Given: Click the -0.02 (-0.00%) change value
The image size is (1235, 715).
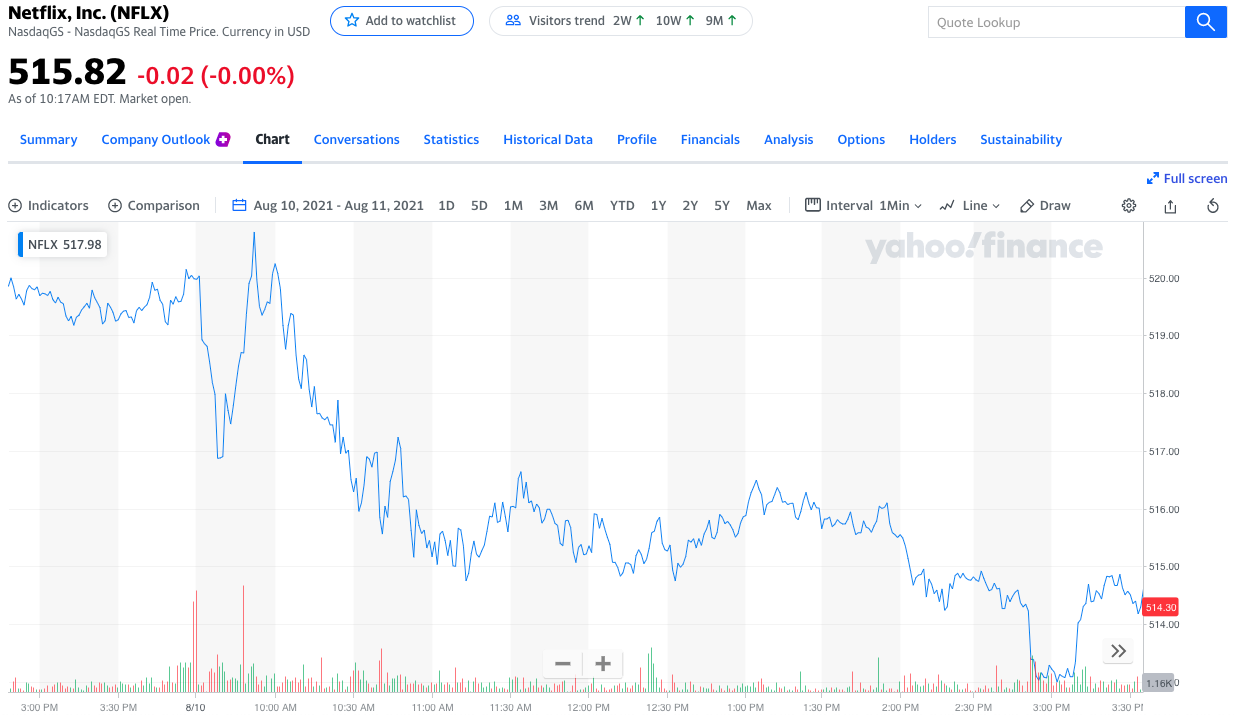Looking at the screenshot, I should (216, 75).
